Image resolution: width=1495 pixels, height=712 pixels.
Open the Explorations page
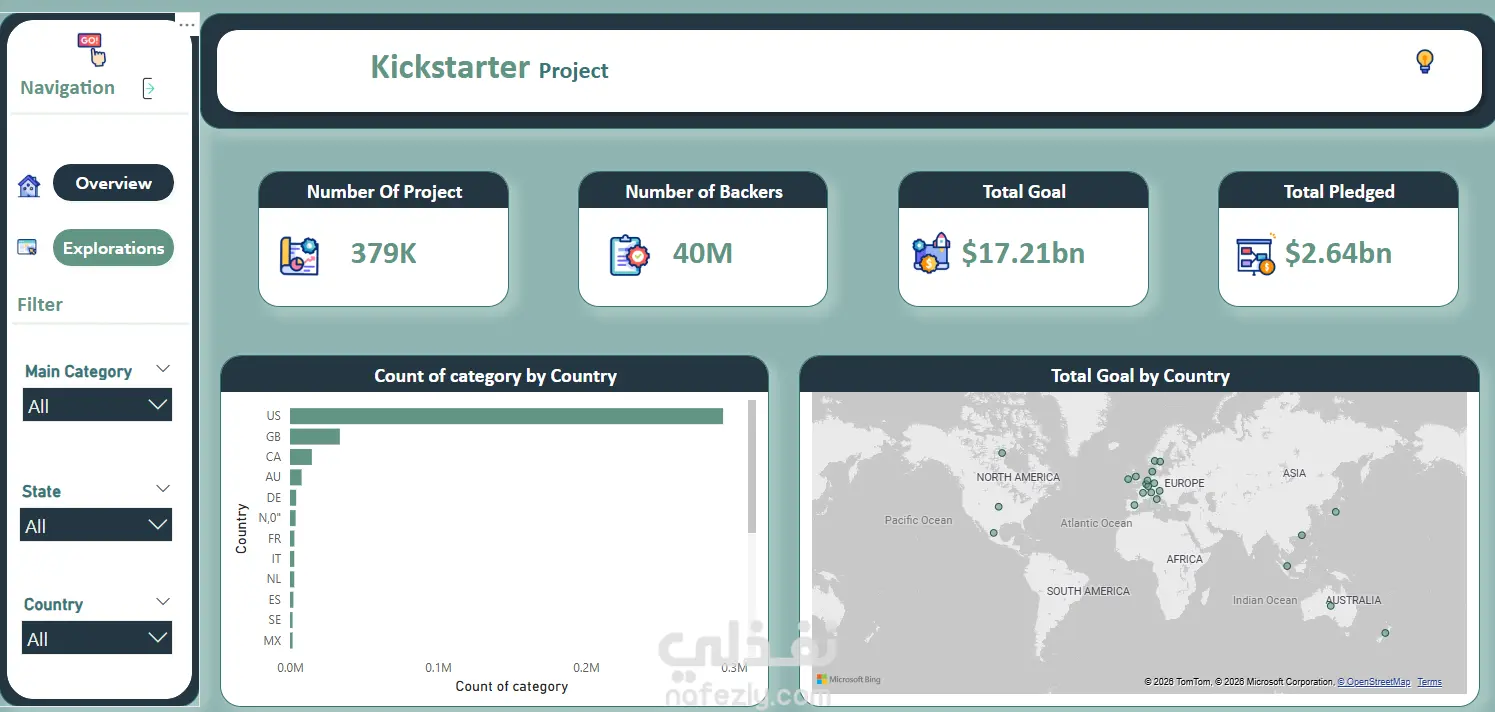click(113, 248)
